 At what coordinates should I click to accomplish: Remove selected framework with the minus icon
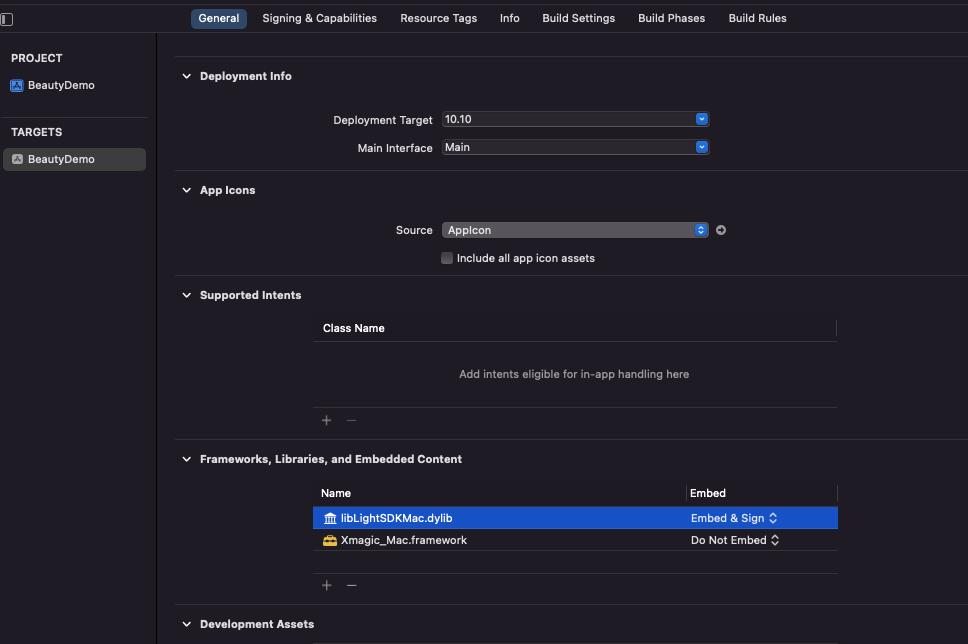pos(351,585)
